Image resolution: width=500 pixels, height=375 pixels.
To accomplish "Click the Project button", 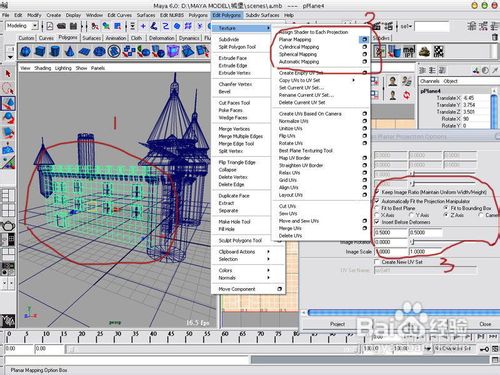I will click(337, 324).
